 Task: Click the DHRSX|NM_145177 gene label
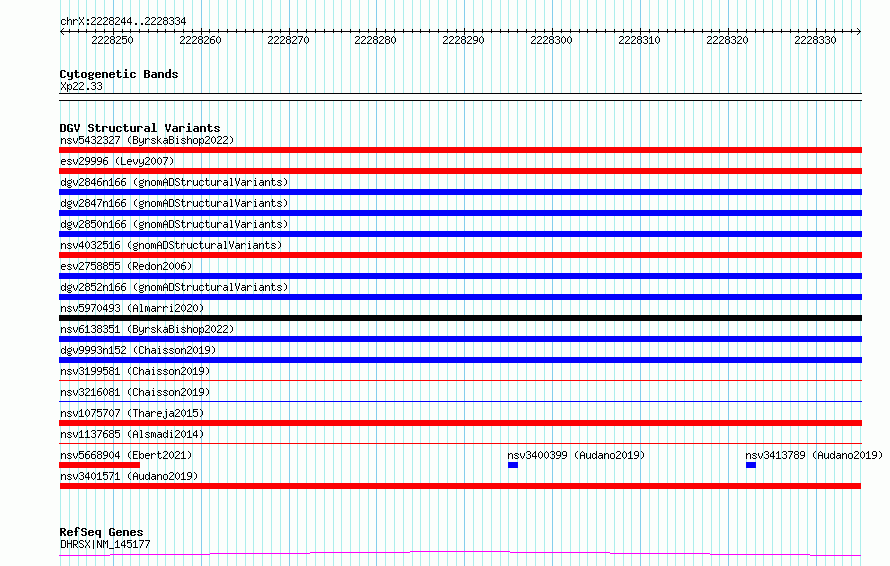(105, 544)
